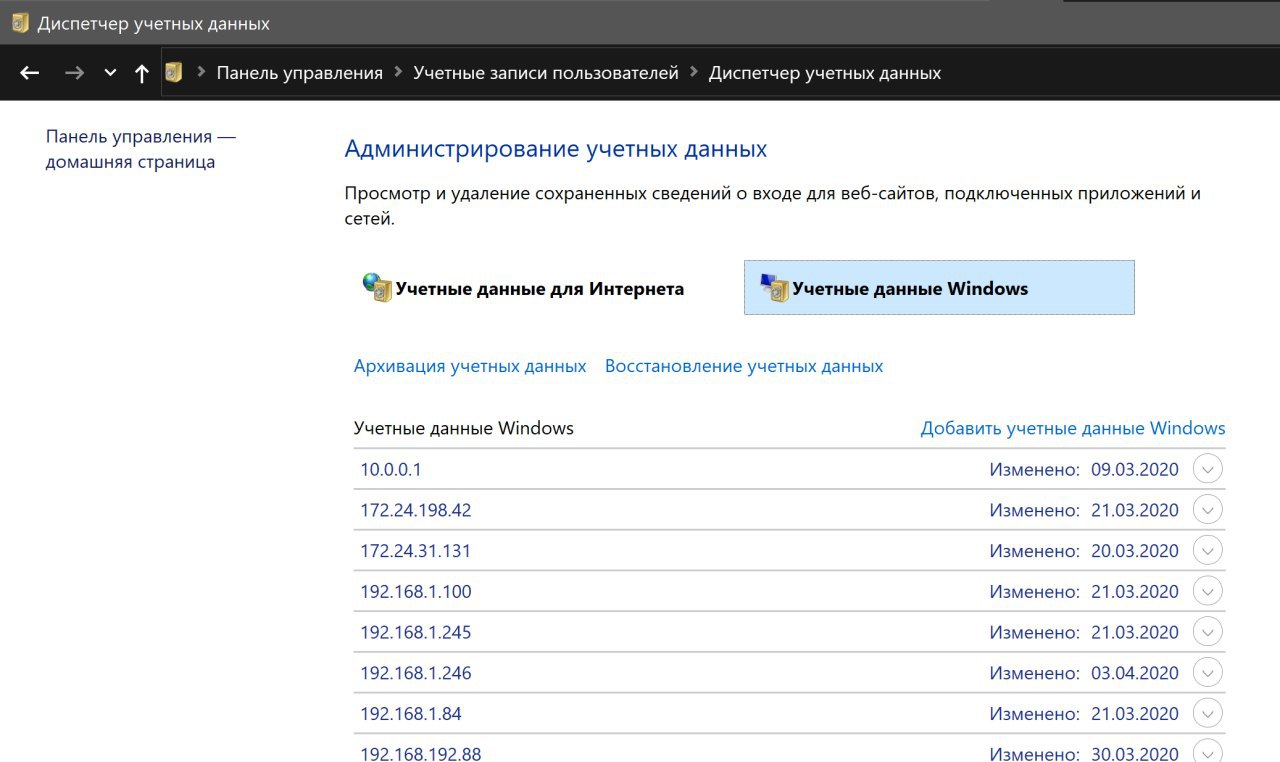
Task: Expand the 10.0.0.1 row chevron
Action: 1208,469
